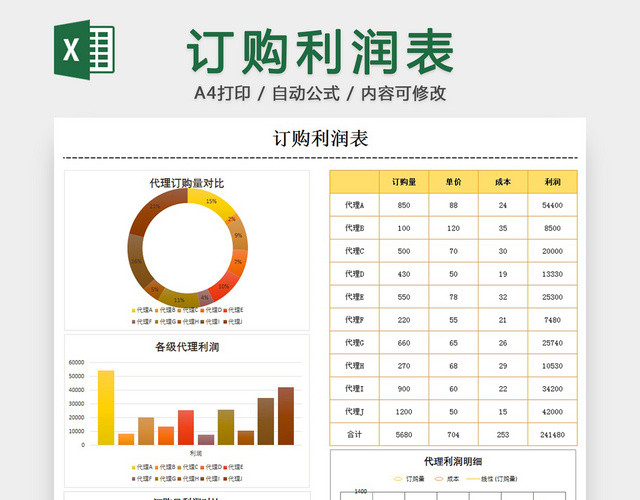Select total order quantity cell 5680
This screenshot has height=500, width=640.
pyautogui.click(x=404, y=435)
